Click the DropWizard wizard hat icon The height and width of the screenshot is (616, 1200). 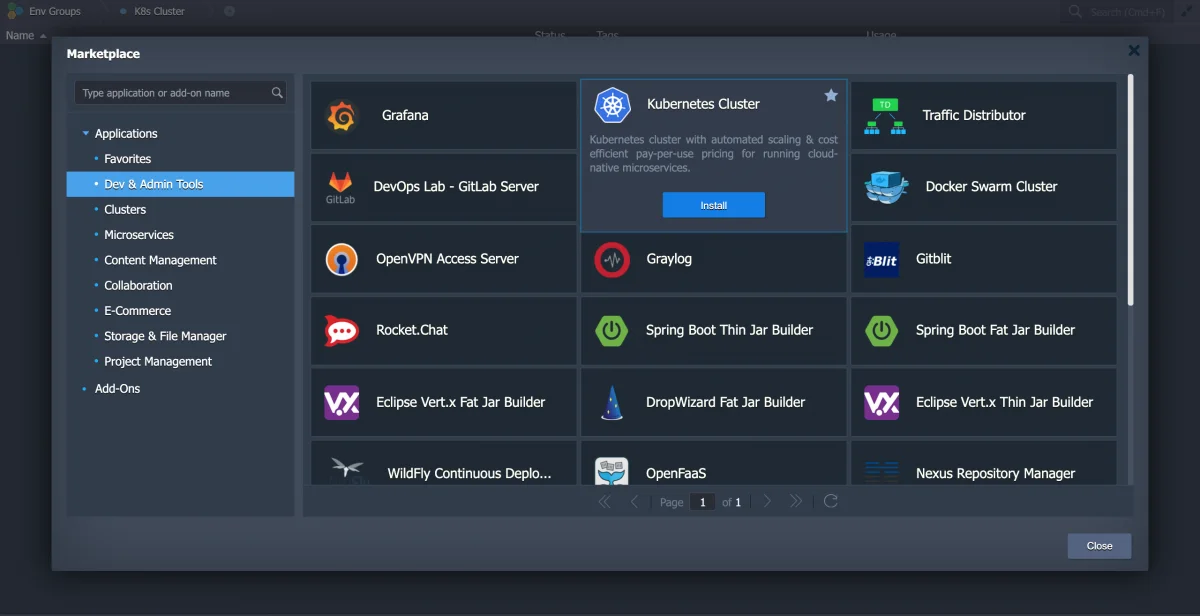[611, 403]
